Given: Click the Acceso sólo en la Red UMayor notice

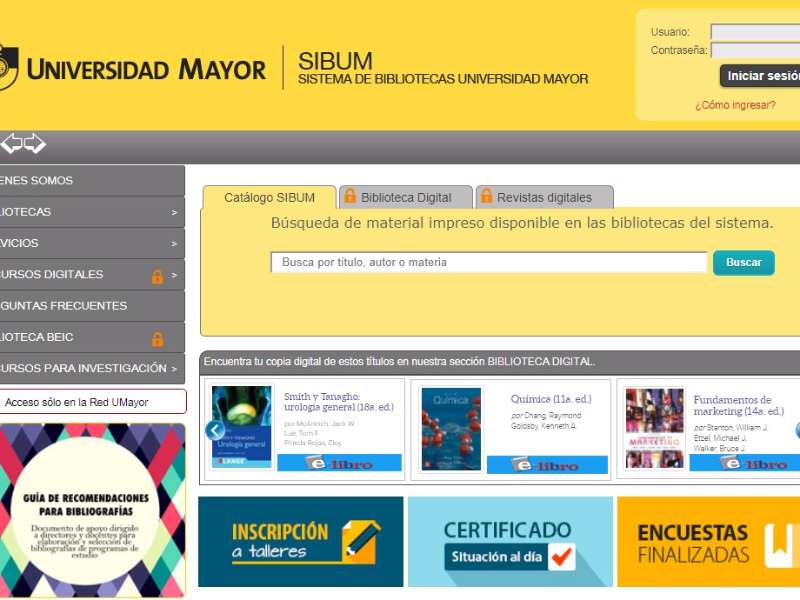Looking at the screenshot, I should tap(93, 402).
